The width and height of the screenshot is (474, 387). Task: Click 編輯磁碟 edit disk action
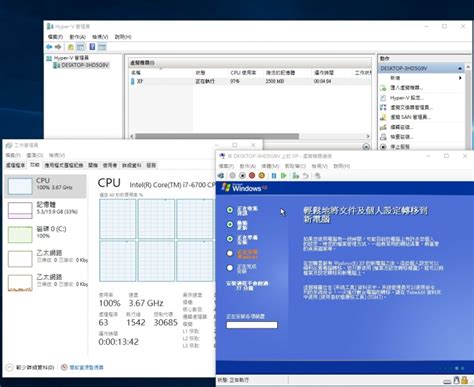(402, 127)
